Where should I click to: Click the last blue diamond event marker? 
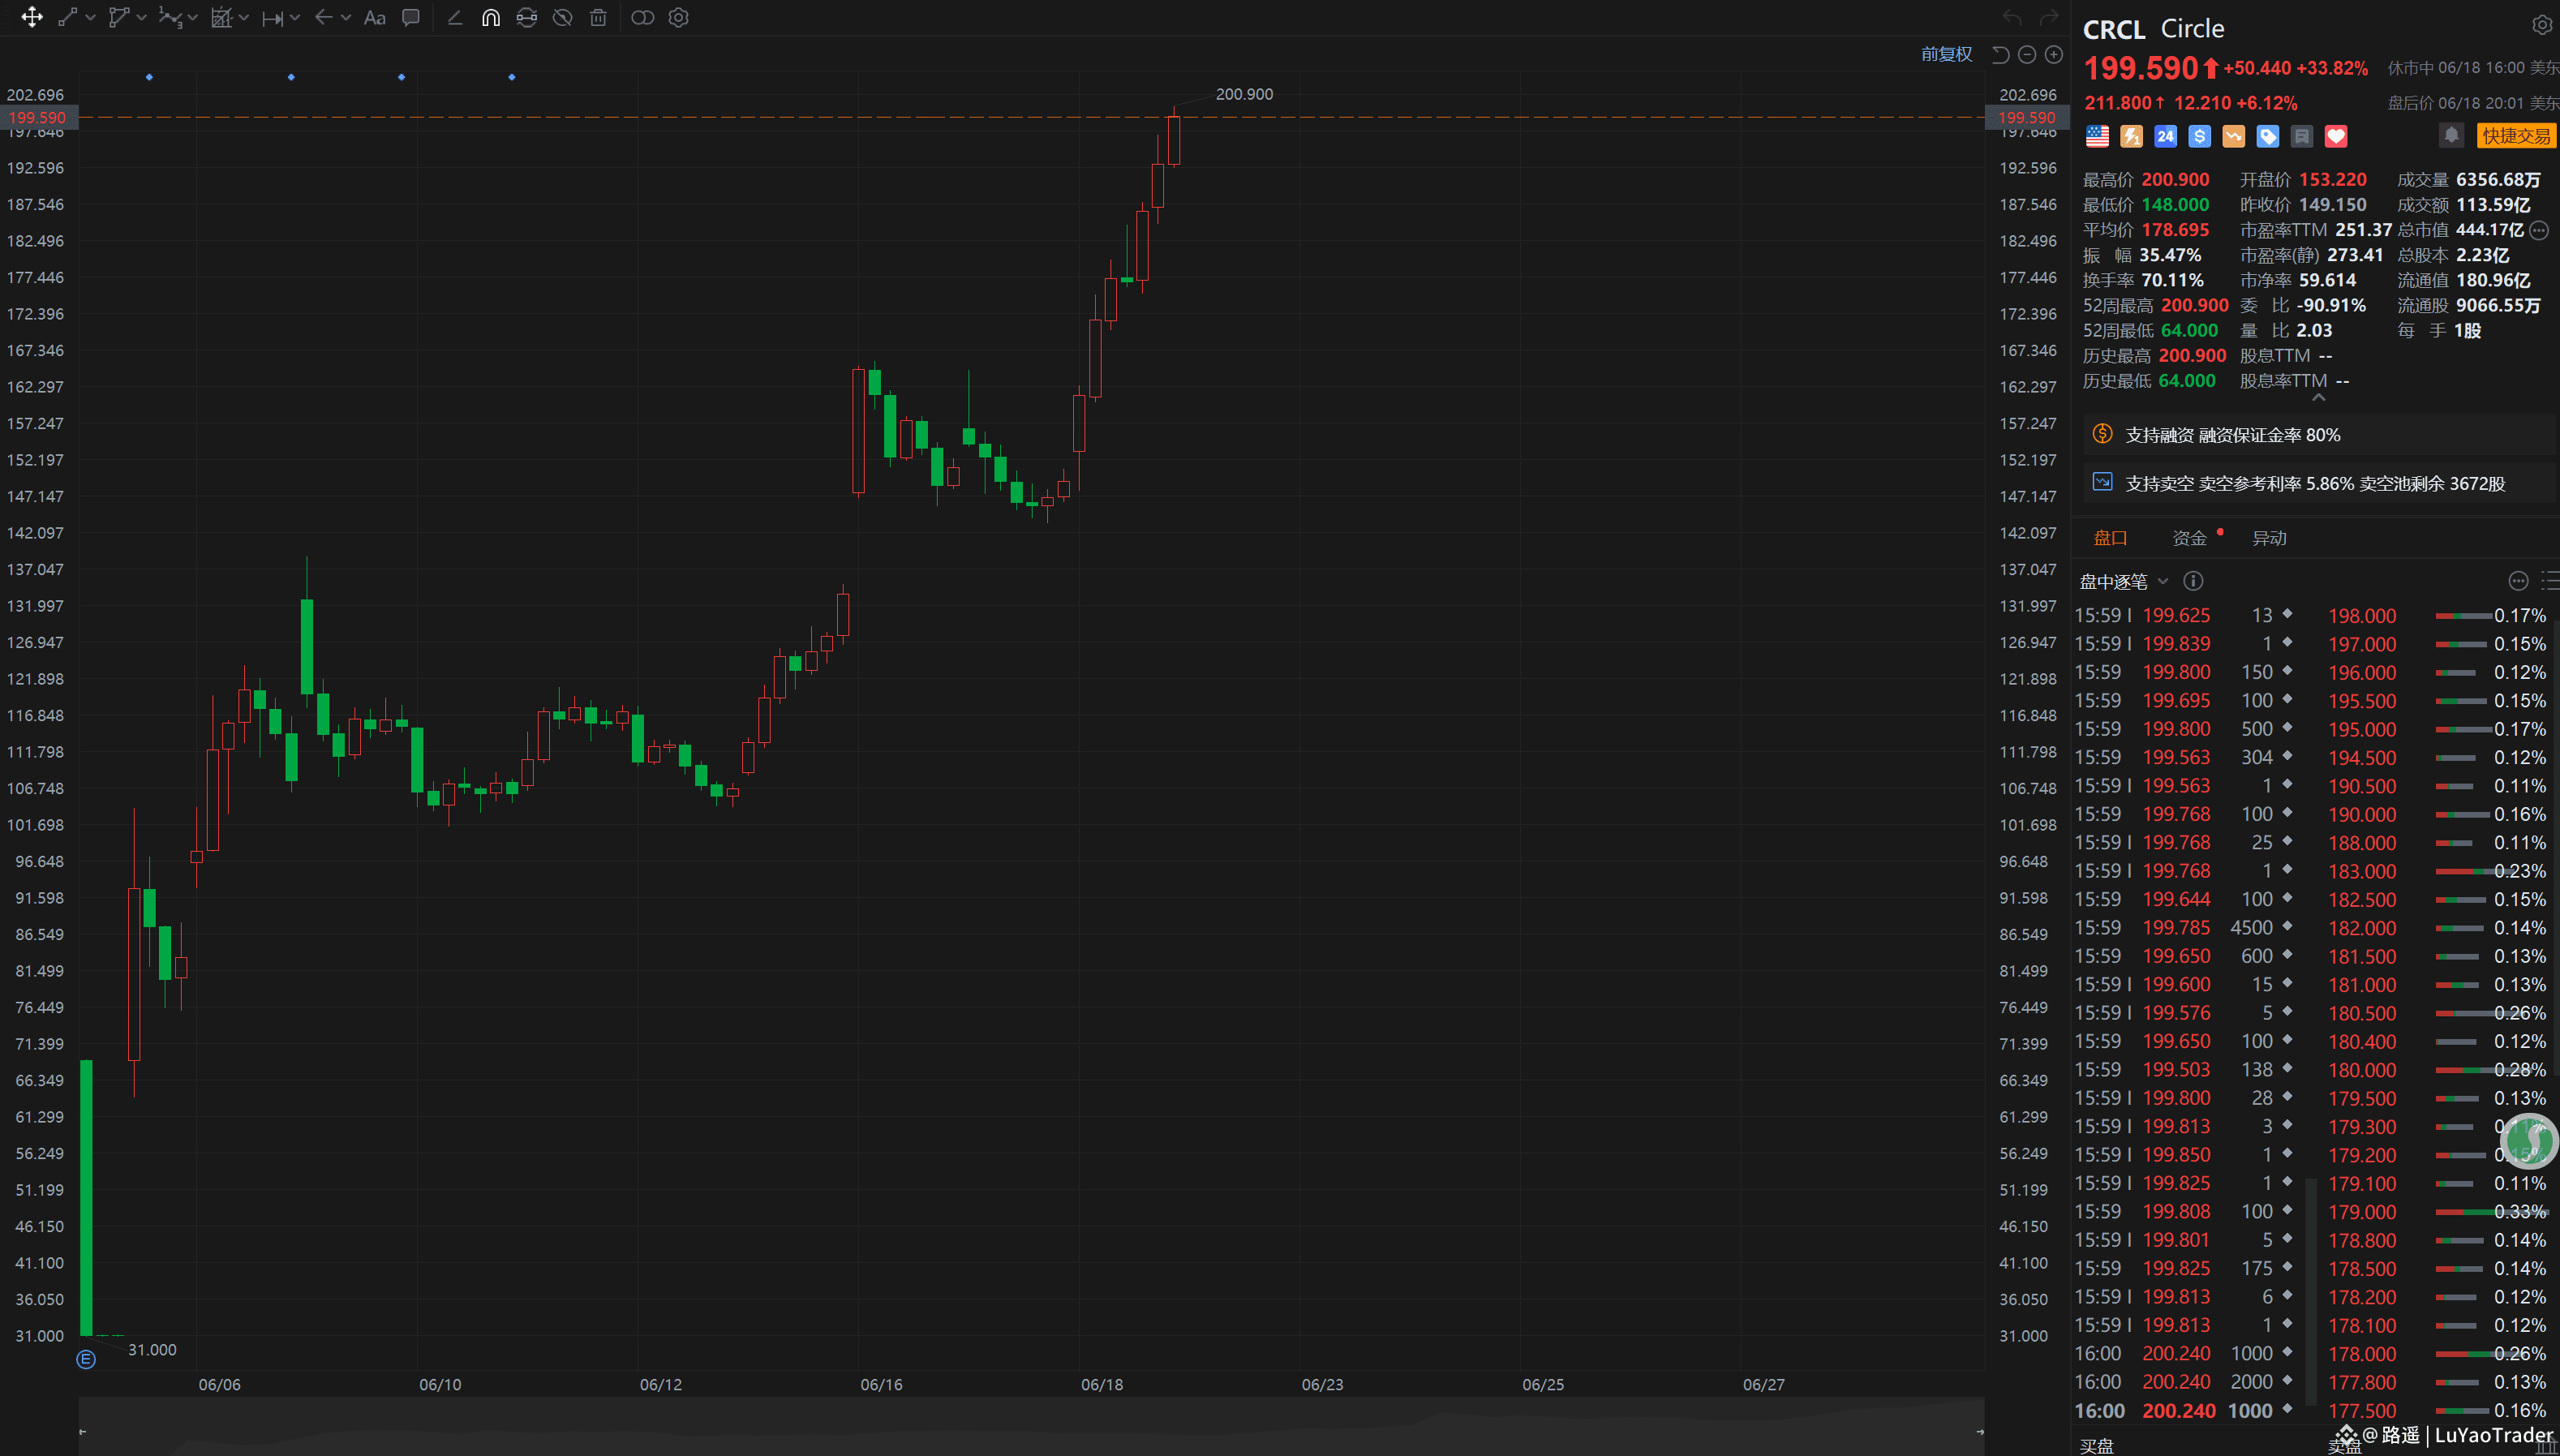(x=512, y=77)
